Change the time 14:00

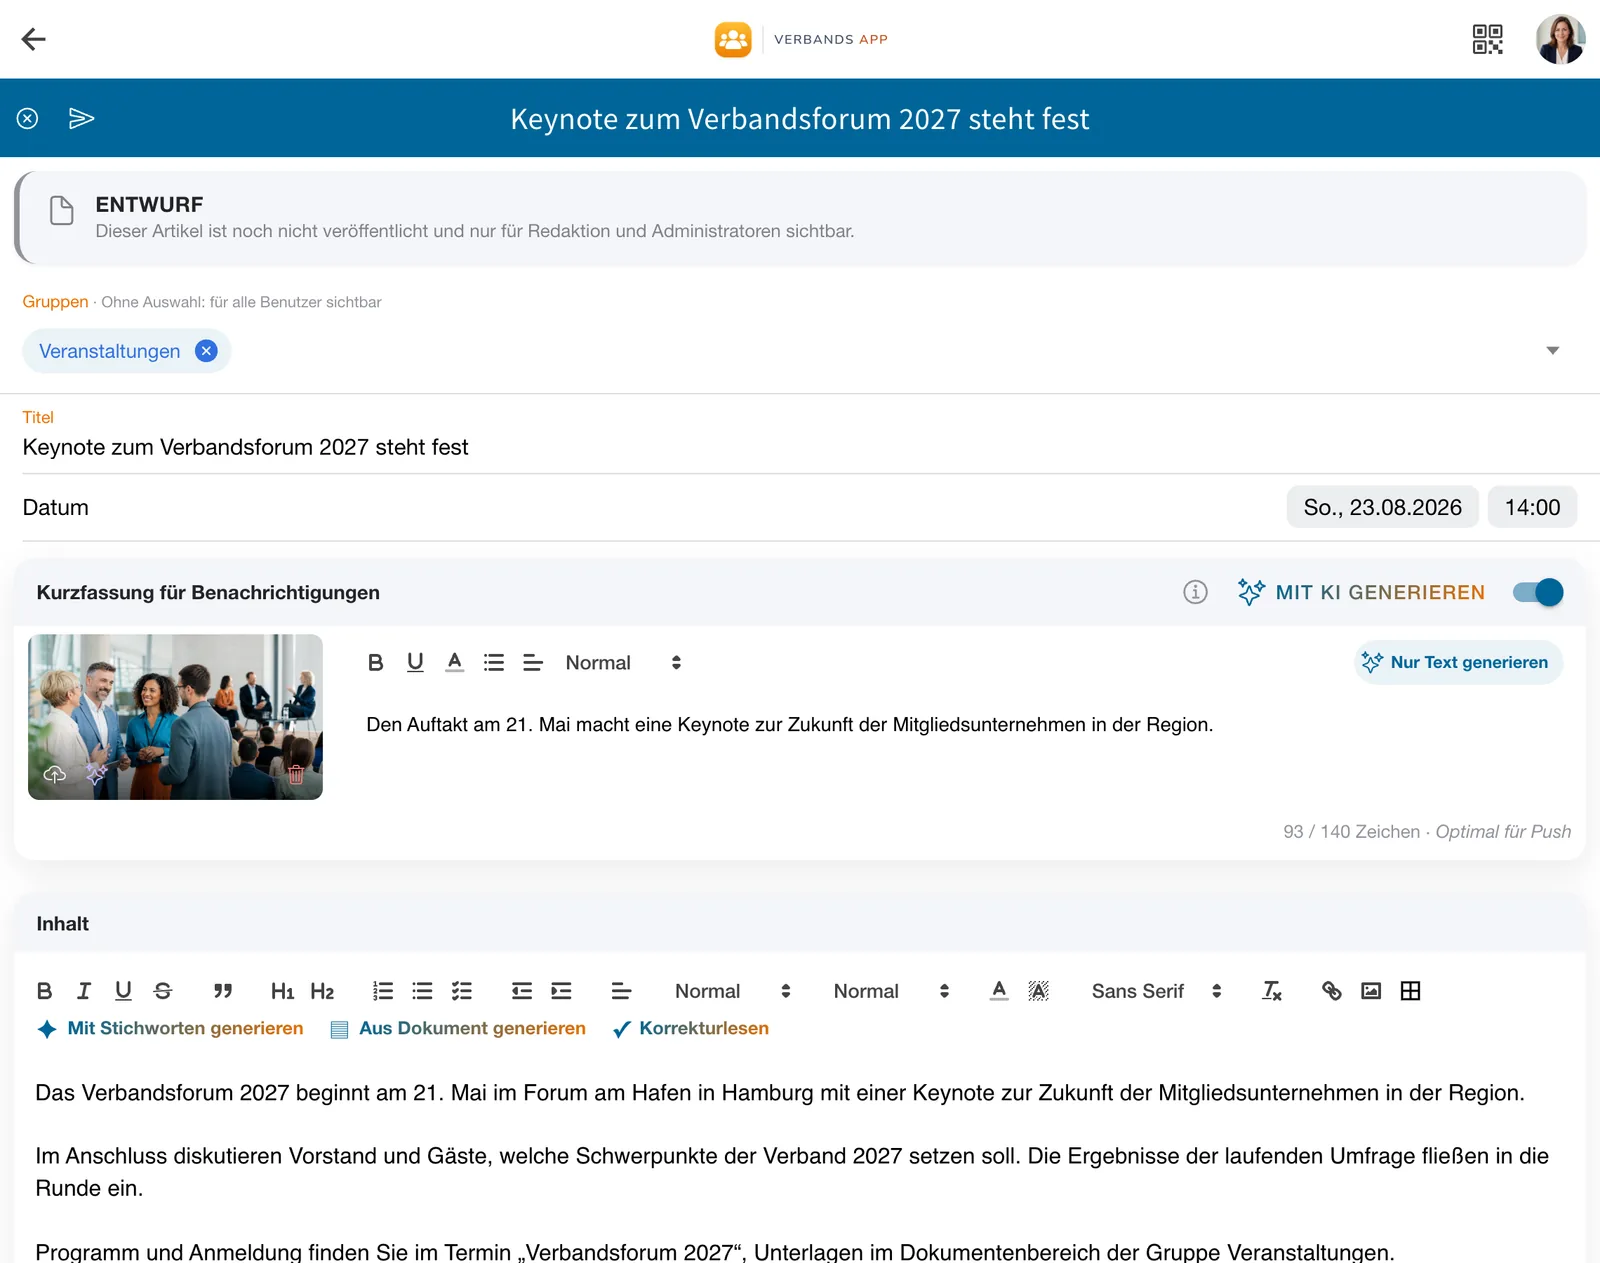[1532, 507]
